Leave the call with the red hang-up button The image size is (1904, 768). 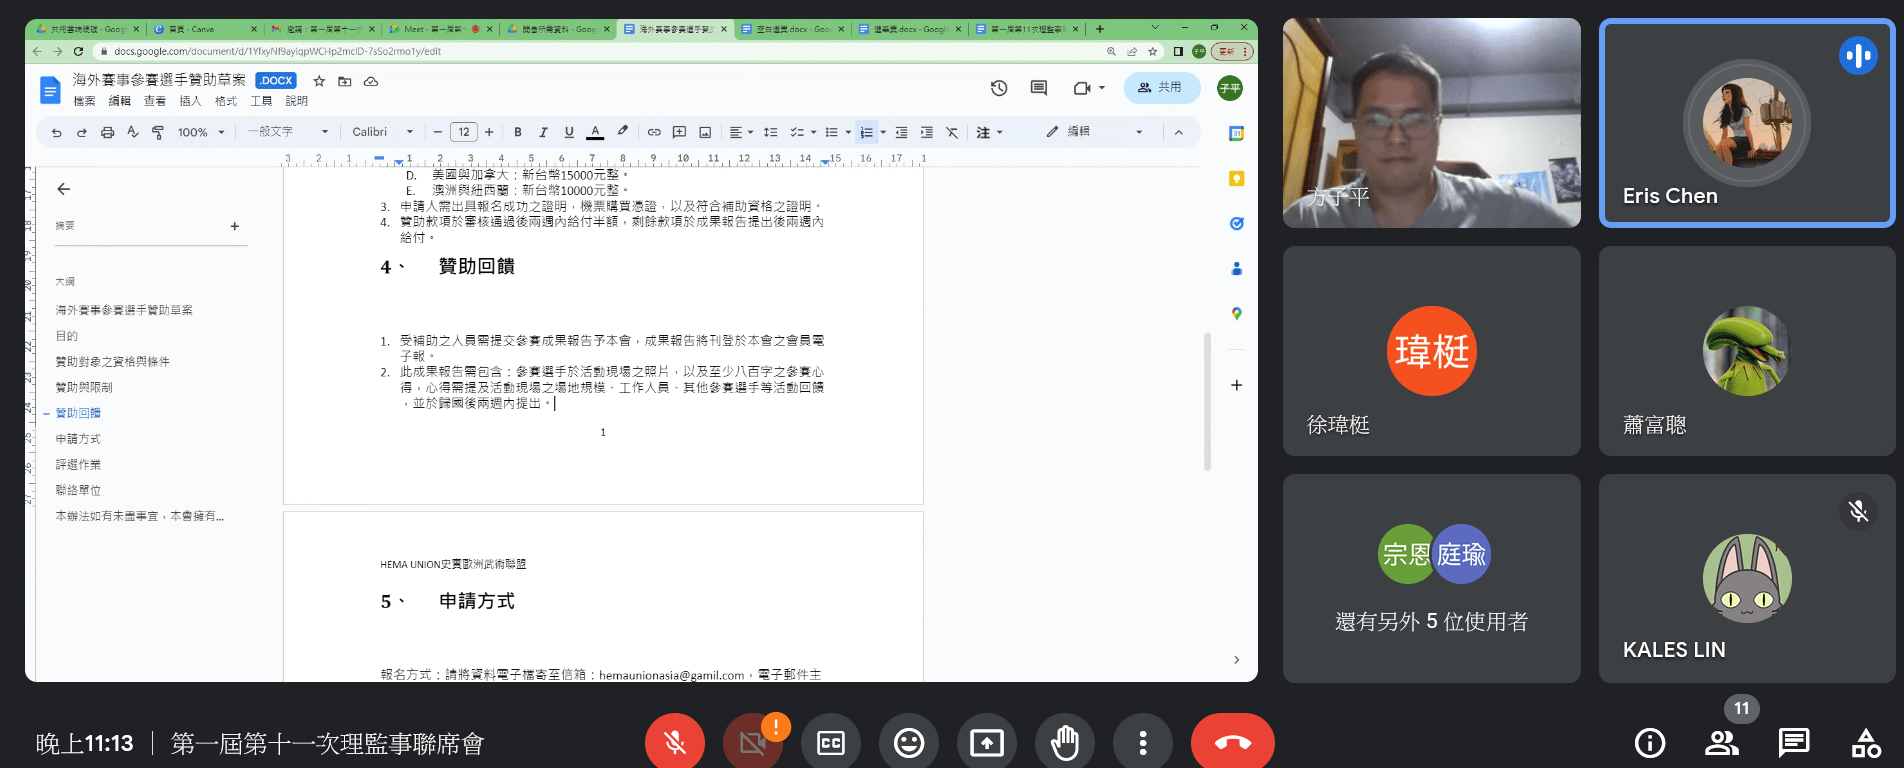(x=1232, y=743)
